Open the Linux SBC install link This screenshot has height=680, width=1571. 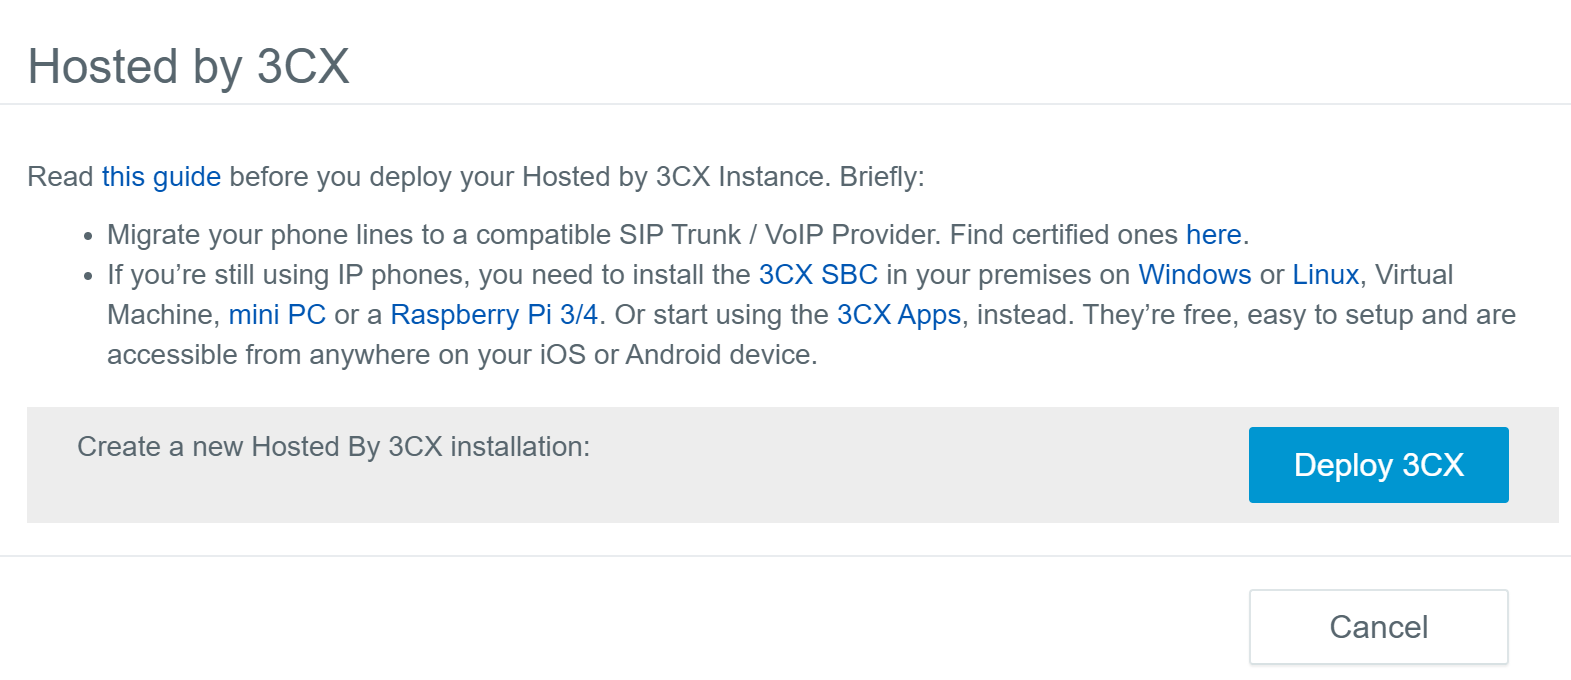pyautogui.click(x=1325, y=274)
